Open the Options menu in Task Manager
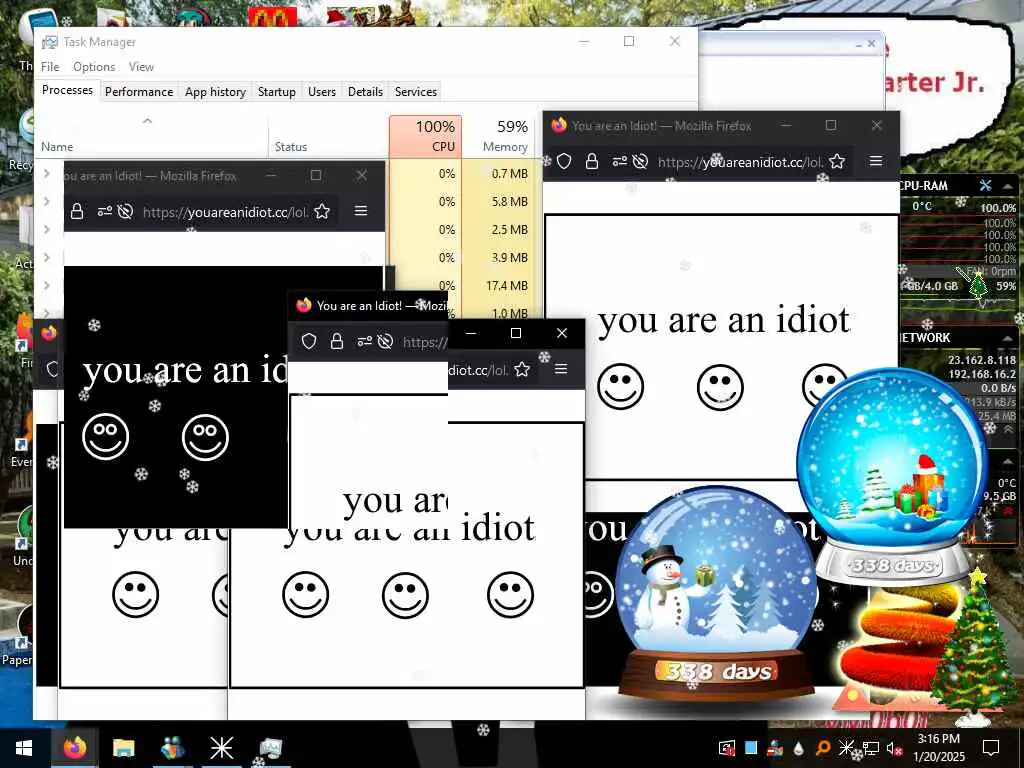 (94, 67)
